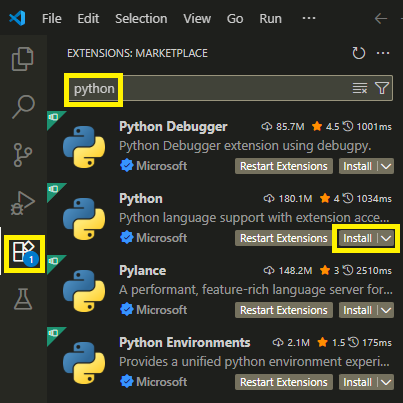
Task: Open the Pylance extension title
Action: [x=142, y=271]
